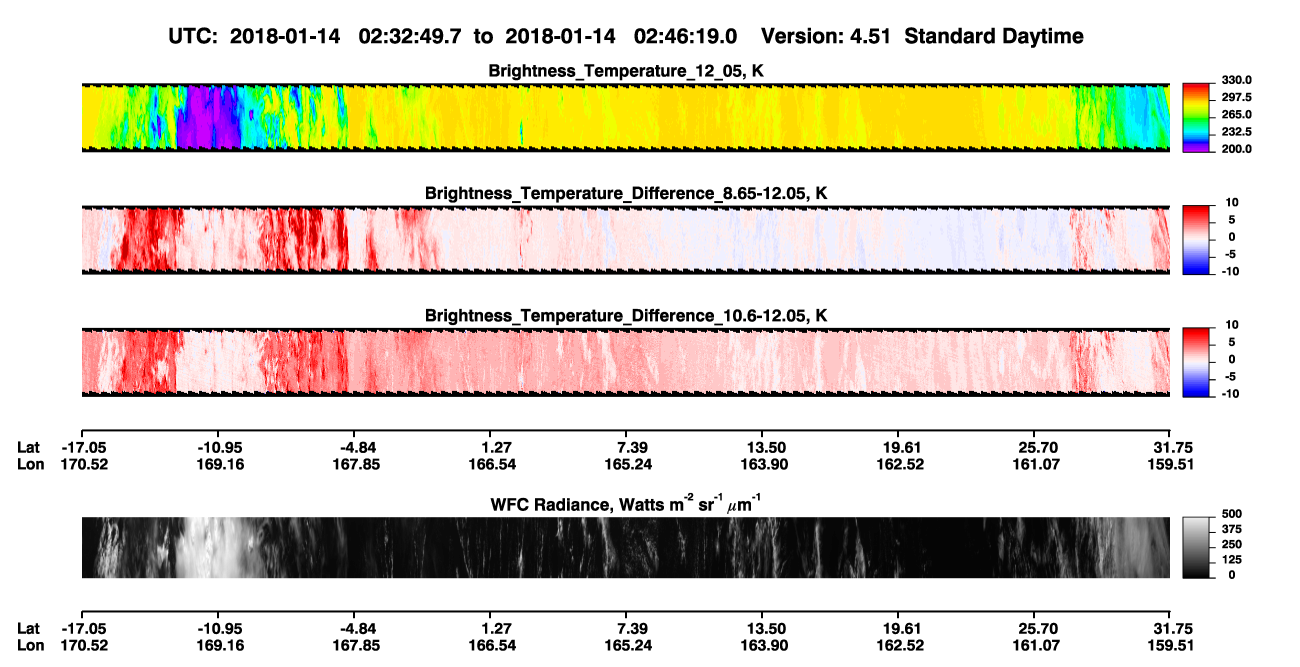This screenshot has width=1300, height=667.
Task: Click the 'Brightness_Temperature_Difference_8.65-12.05, K' title
Action: (626, 193)
